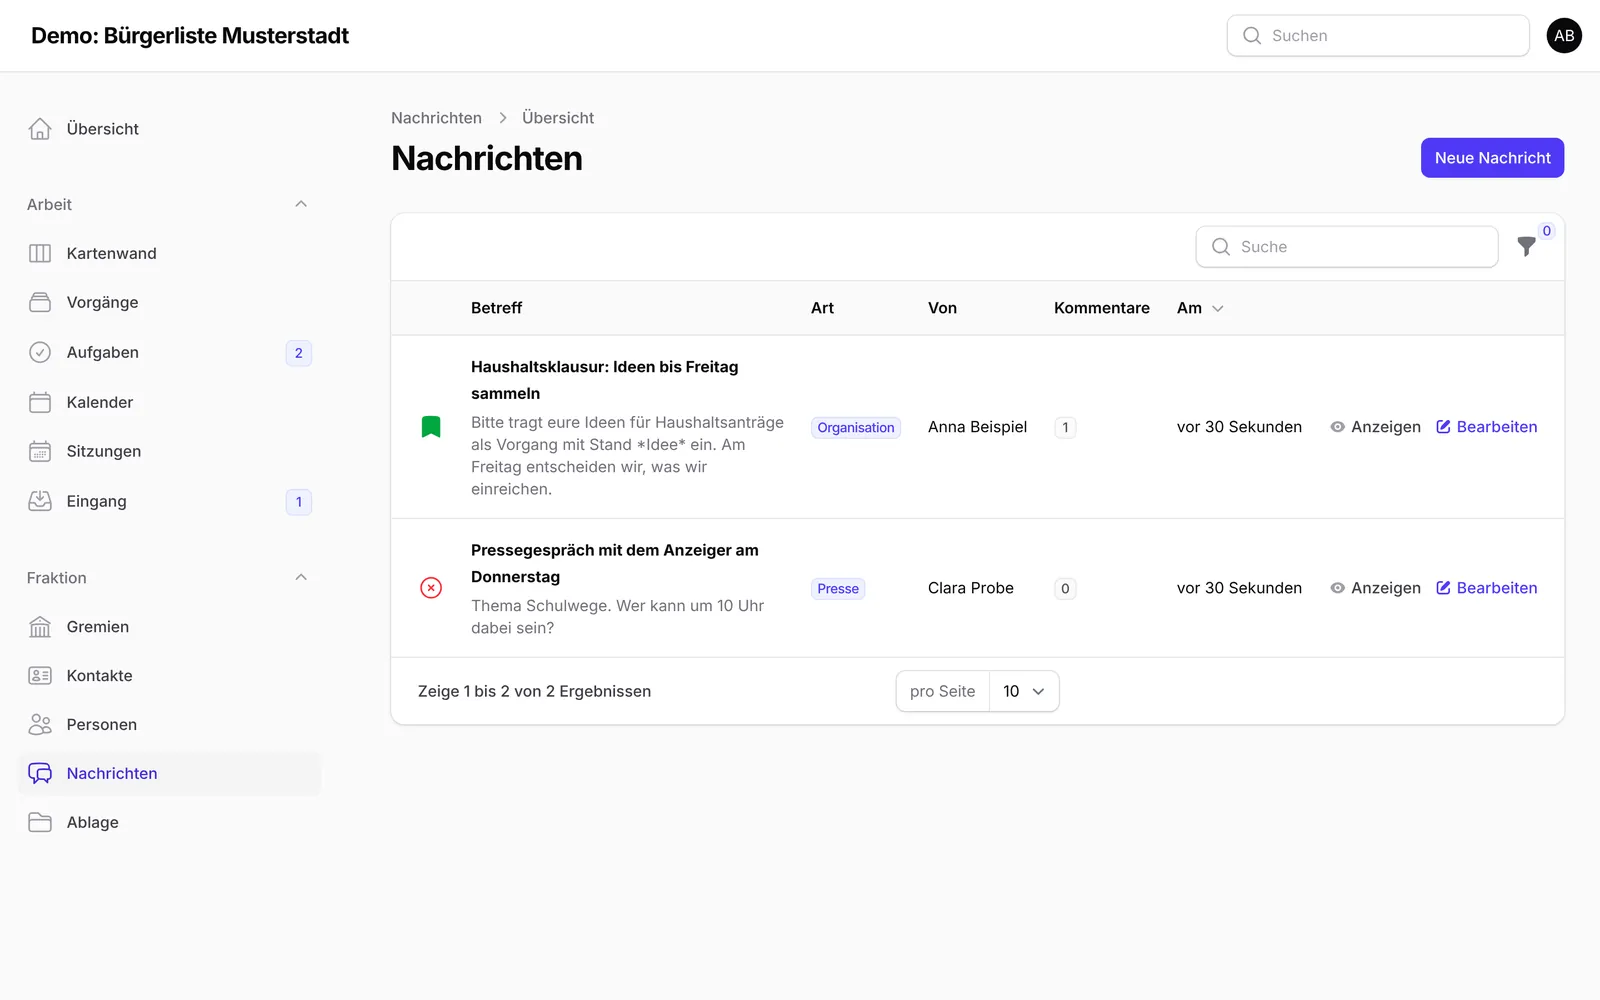
Task: Click the magnifier icon in global Suchen field
Action: 1252,36
